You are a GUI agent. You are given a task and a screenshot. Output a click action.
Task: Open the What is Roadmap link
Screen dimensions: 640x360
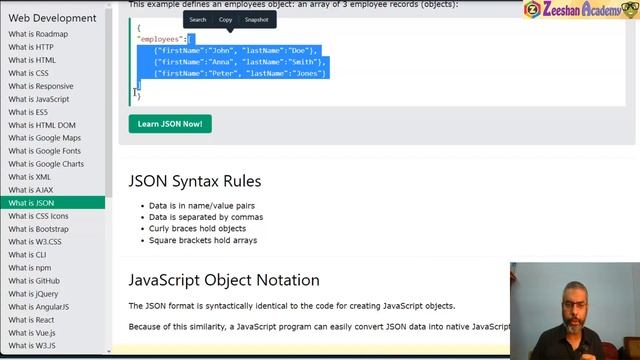pyautogui.click(x=38, y=34)
